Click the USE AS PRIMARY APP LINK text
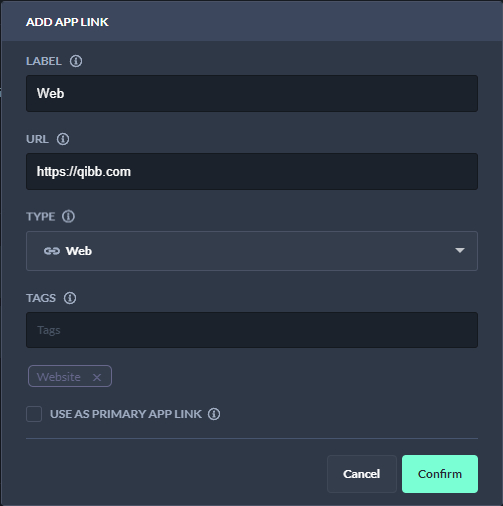This screenshot has width=503, height=506. [126, 414]
